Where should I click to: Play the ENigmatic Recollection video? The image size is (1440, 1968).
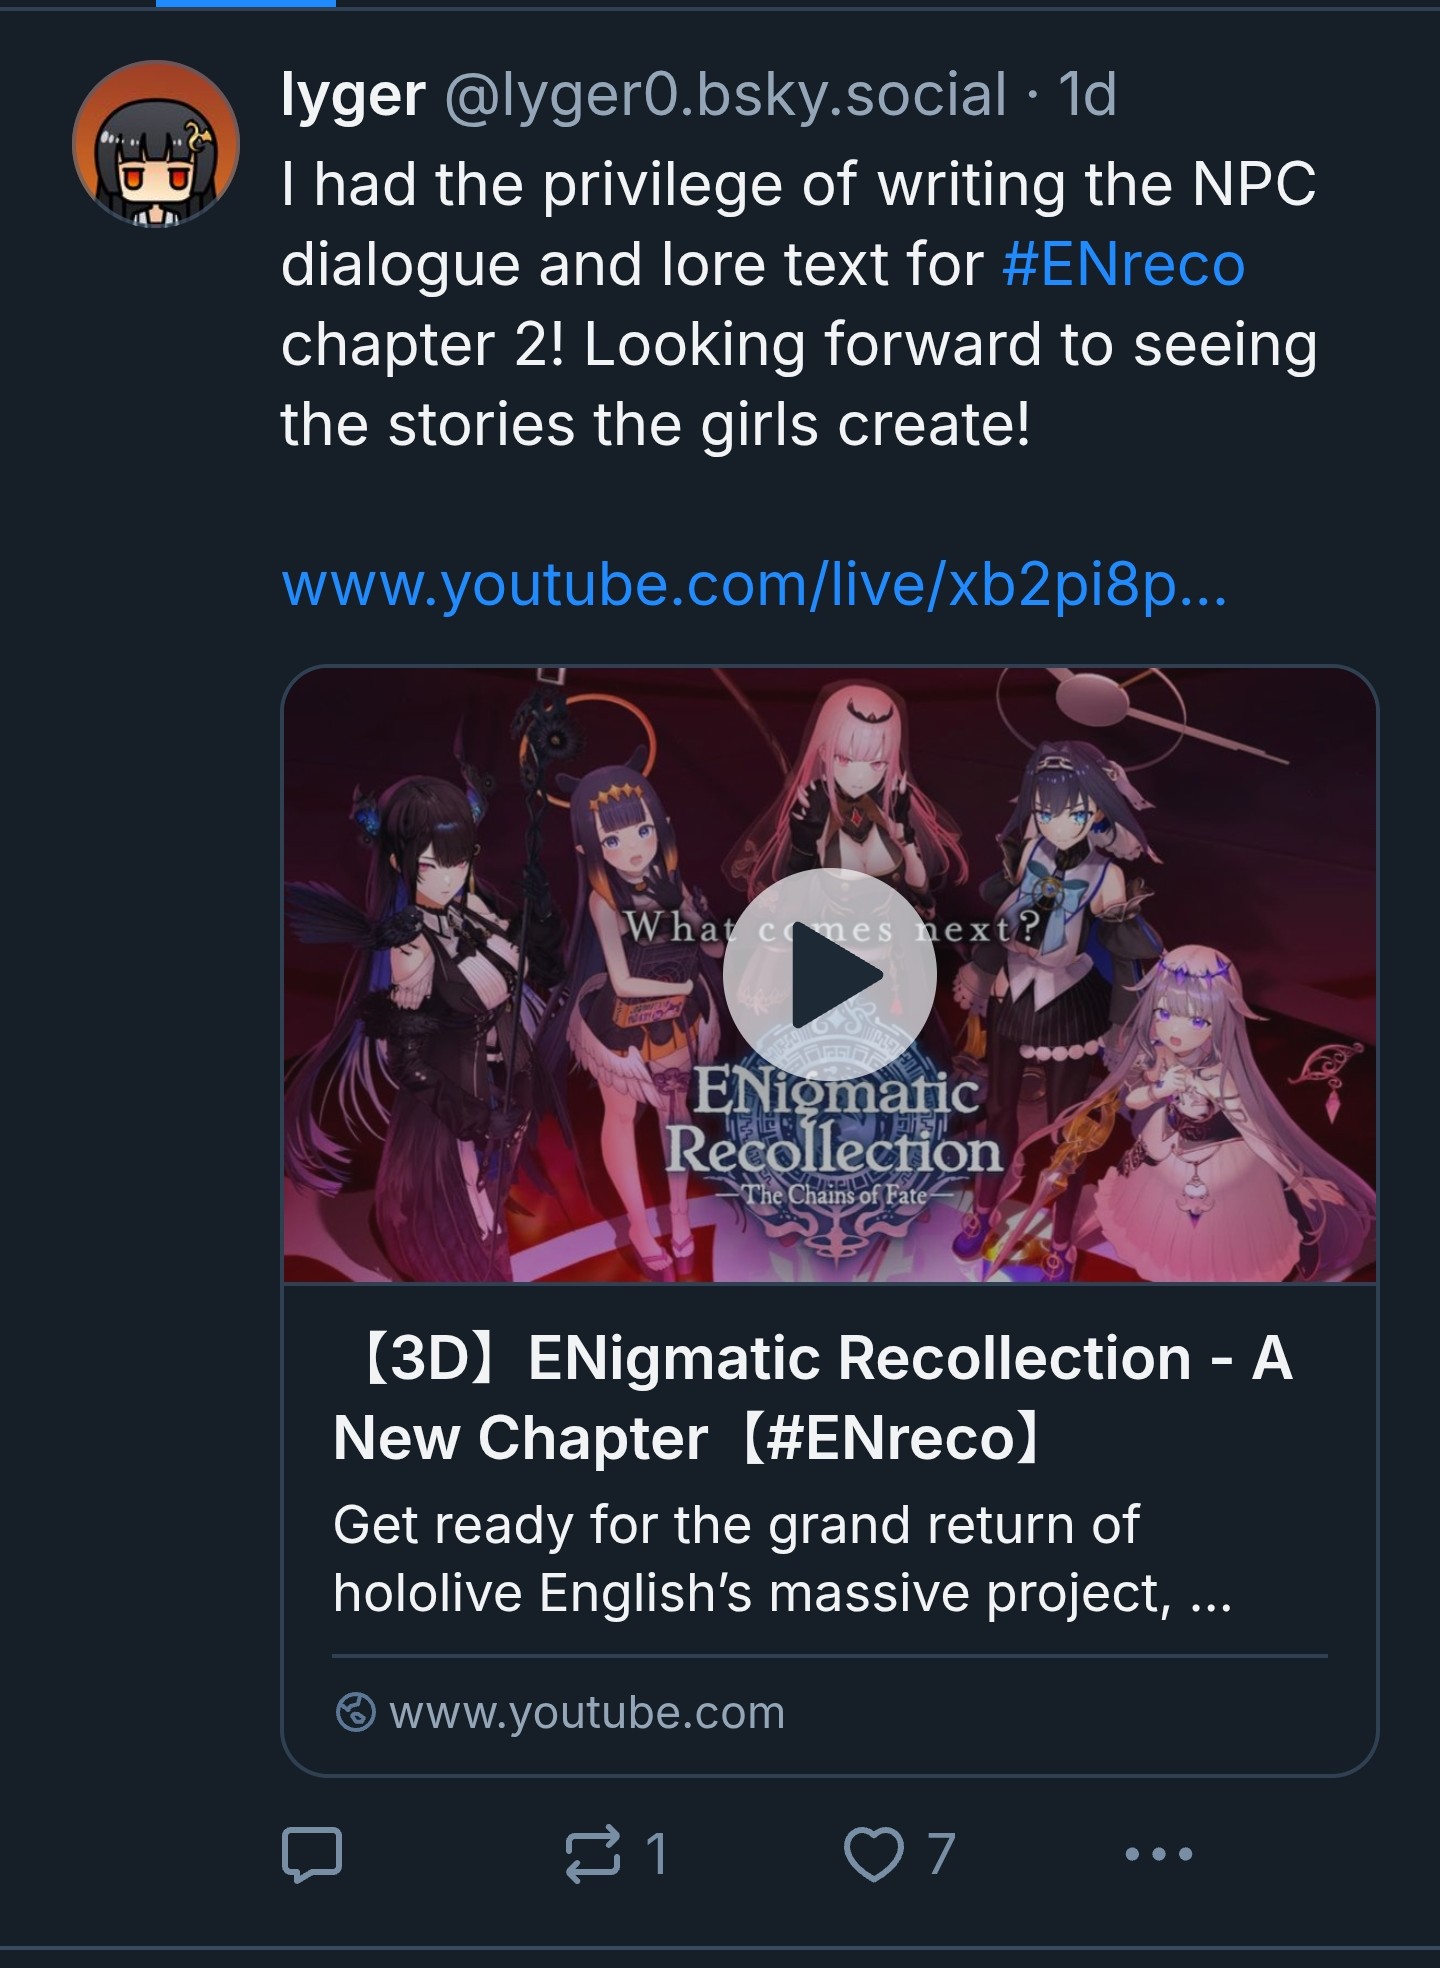(829, 975)
